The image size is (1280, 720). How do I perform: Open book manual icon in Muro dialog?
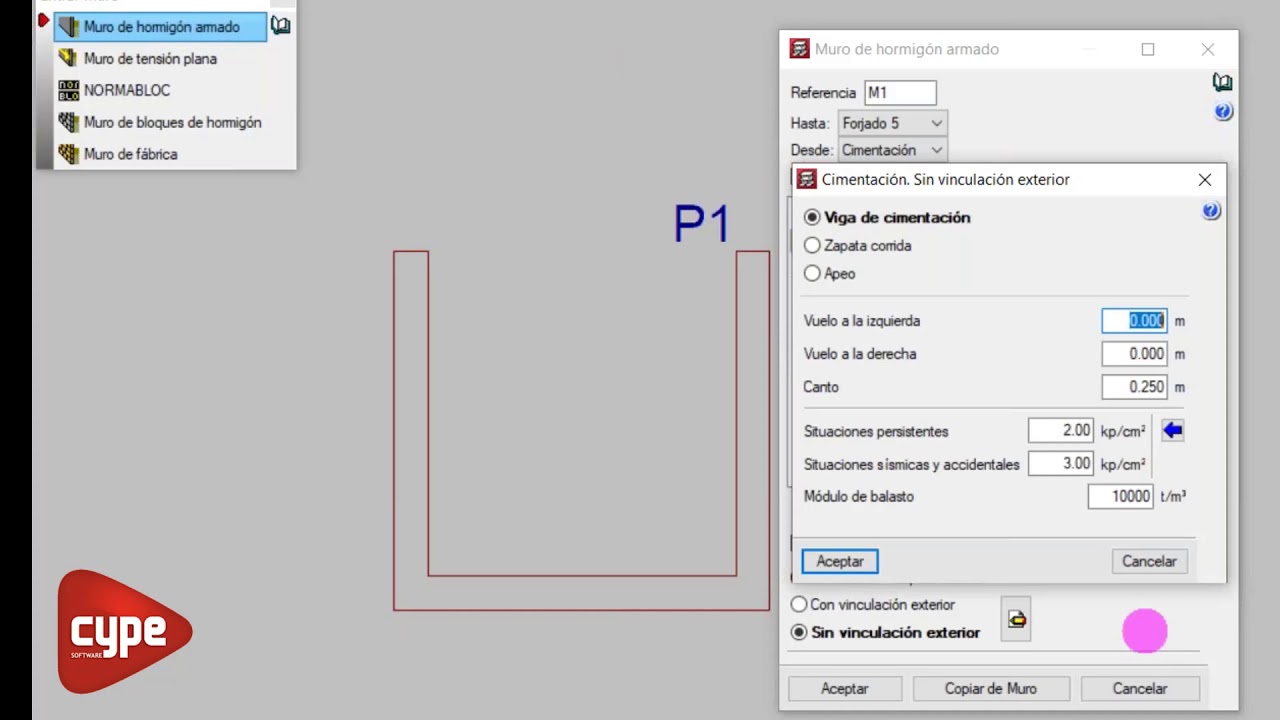(x=1222, y=82)
